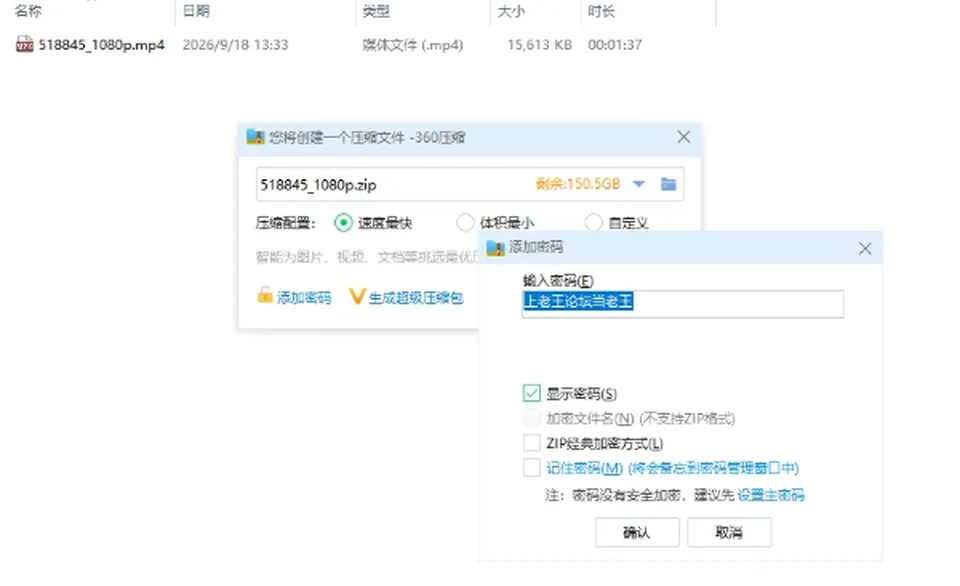960x586 pixels.
Task: Click the 15,613 KB size value
Action: point(539,45)
